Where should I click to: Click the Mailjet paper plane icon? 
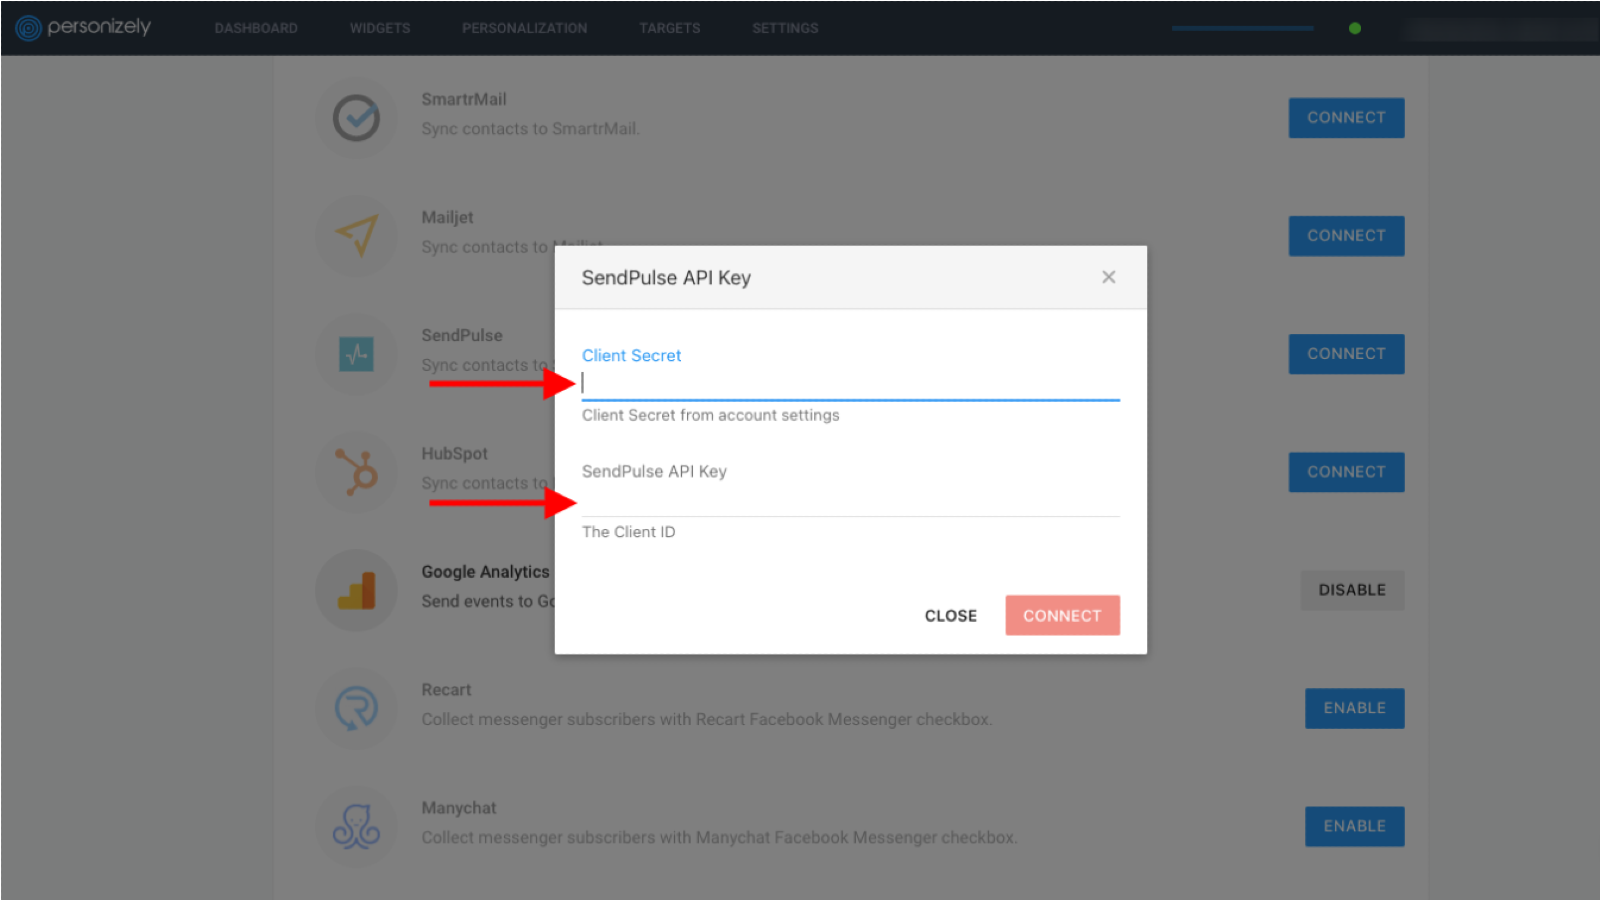[356, 236]
